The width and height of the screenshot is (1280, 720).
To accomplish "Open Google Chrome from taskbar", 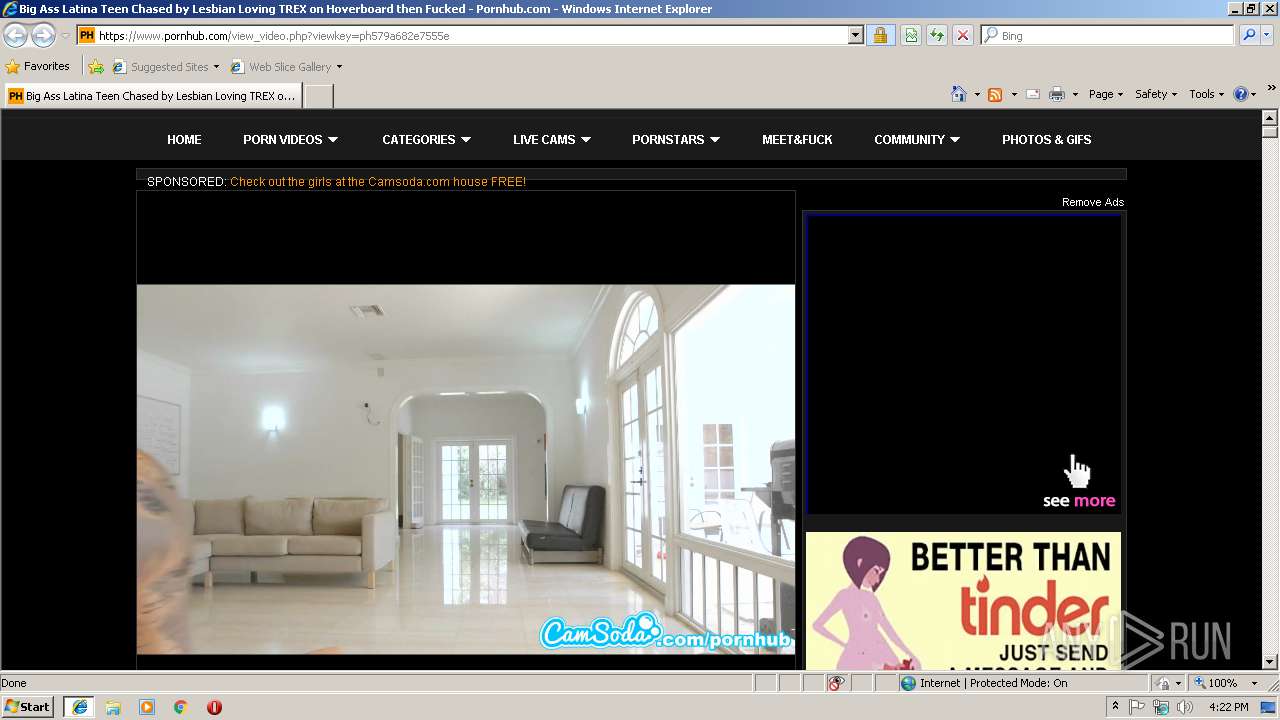I will 181,707.
